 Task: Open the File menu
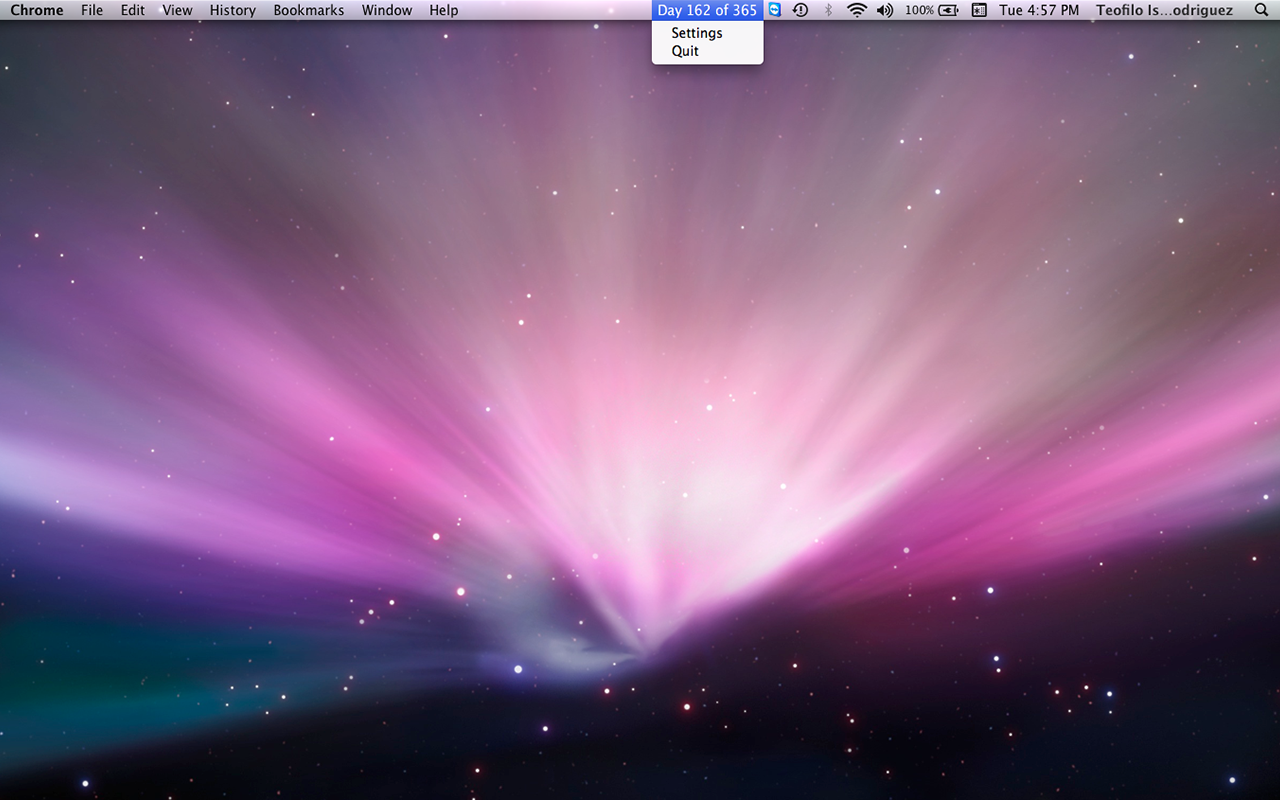(92, 10)
